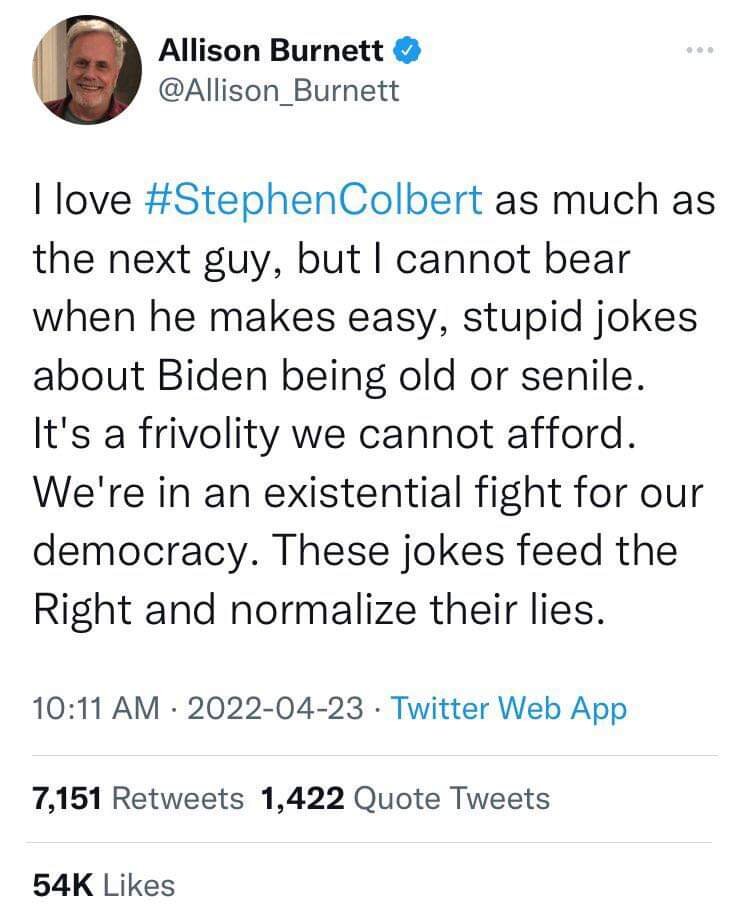Click the tweet's opening words "I love"
The width and height of the screenshot is (750, 906).
[x=83, y=199]
